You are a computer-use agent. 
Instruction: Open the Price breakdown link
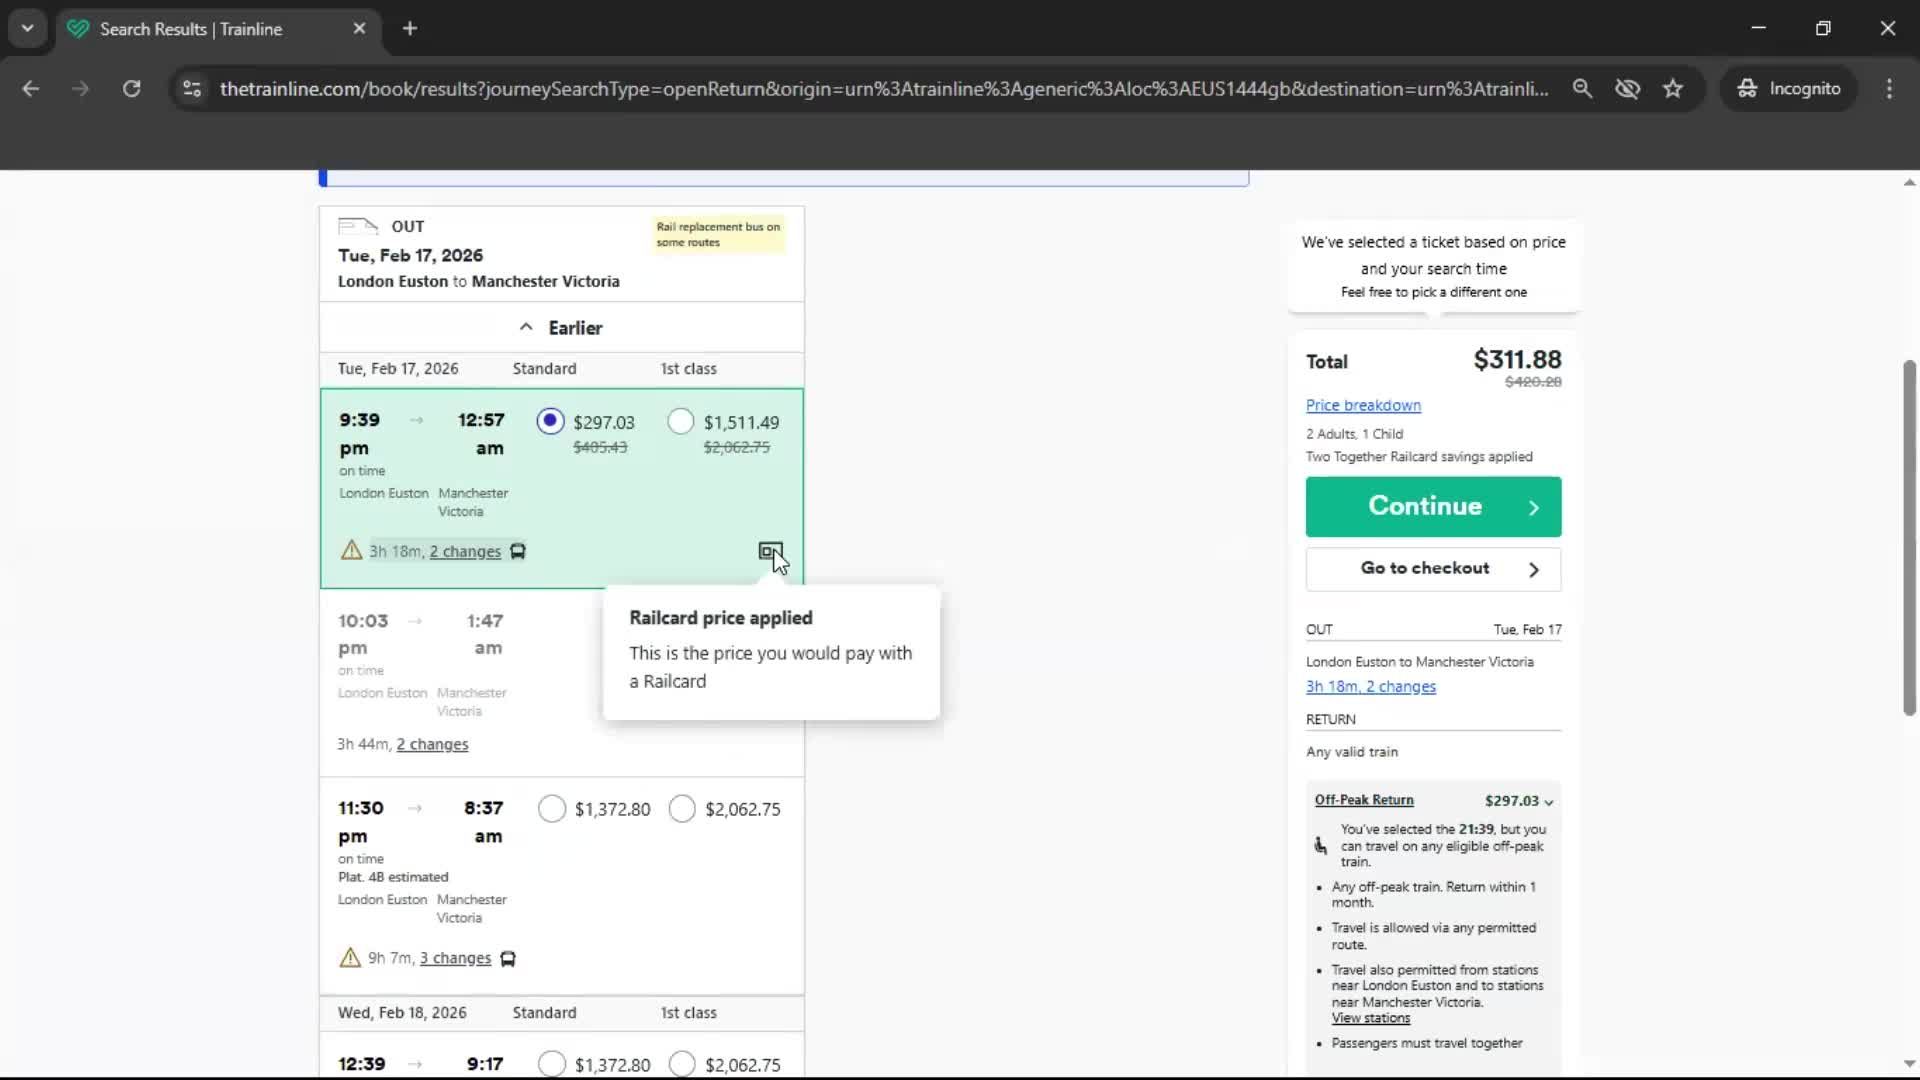pyautogui.click(x=1363, y=405)
